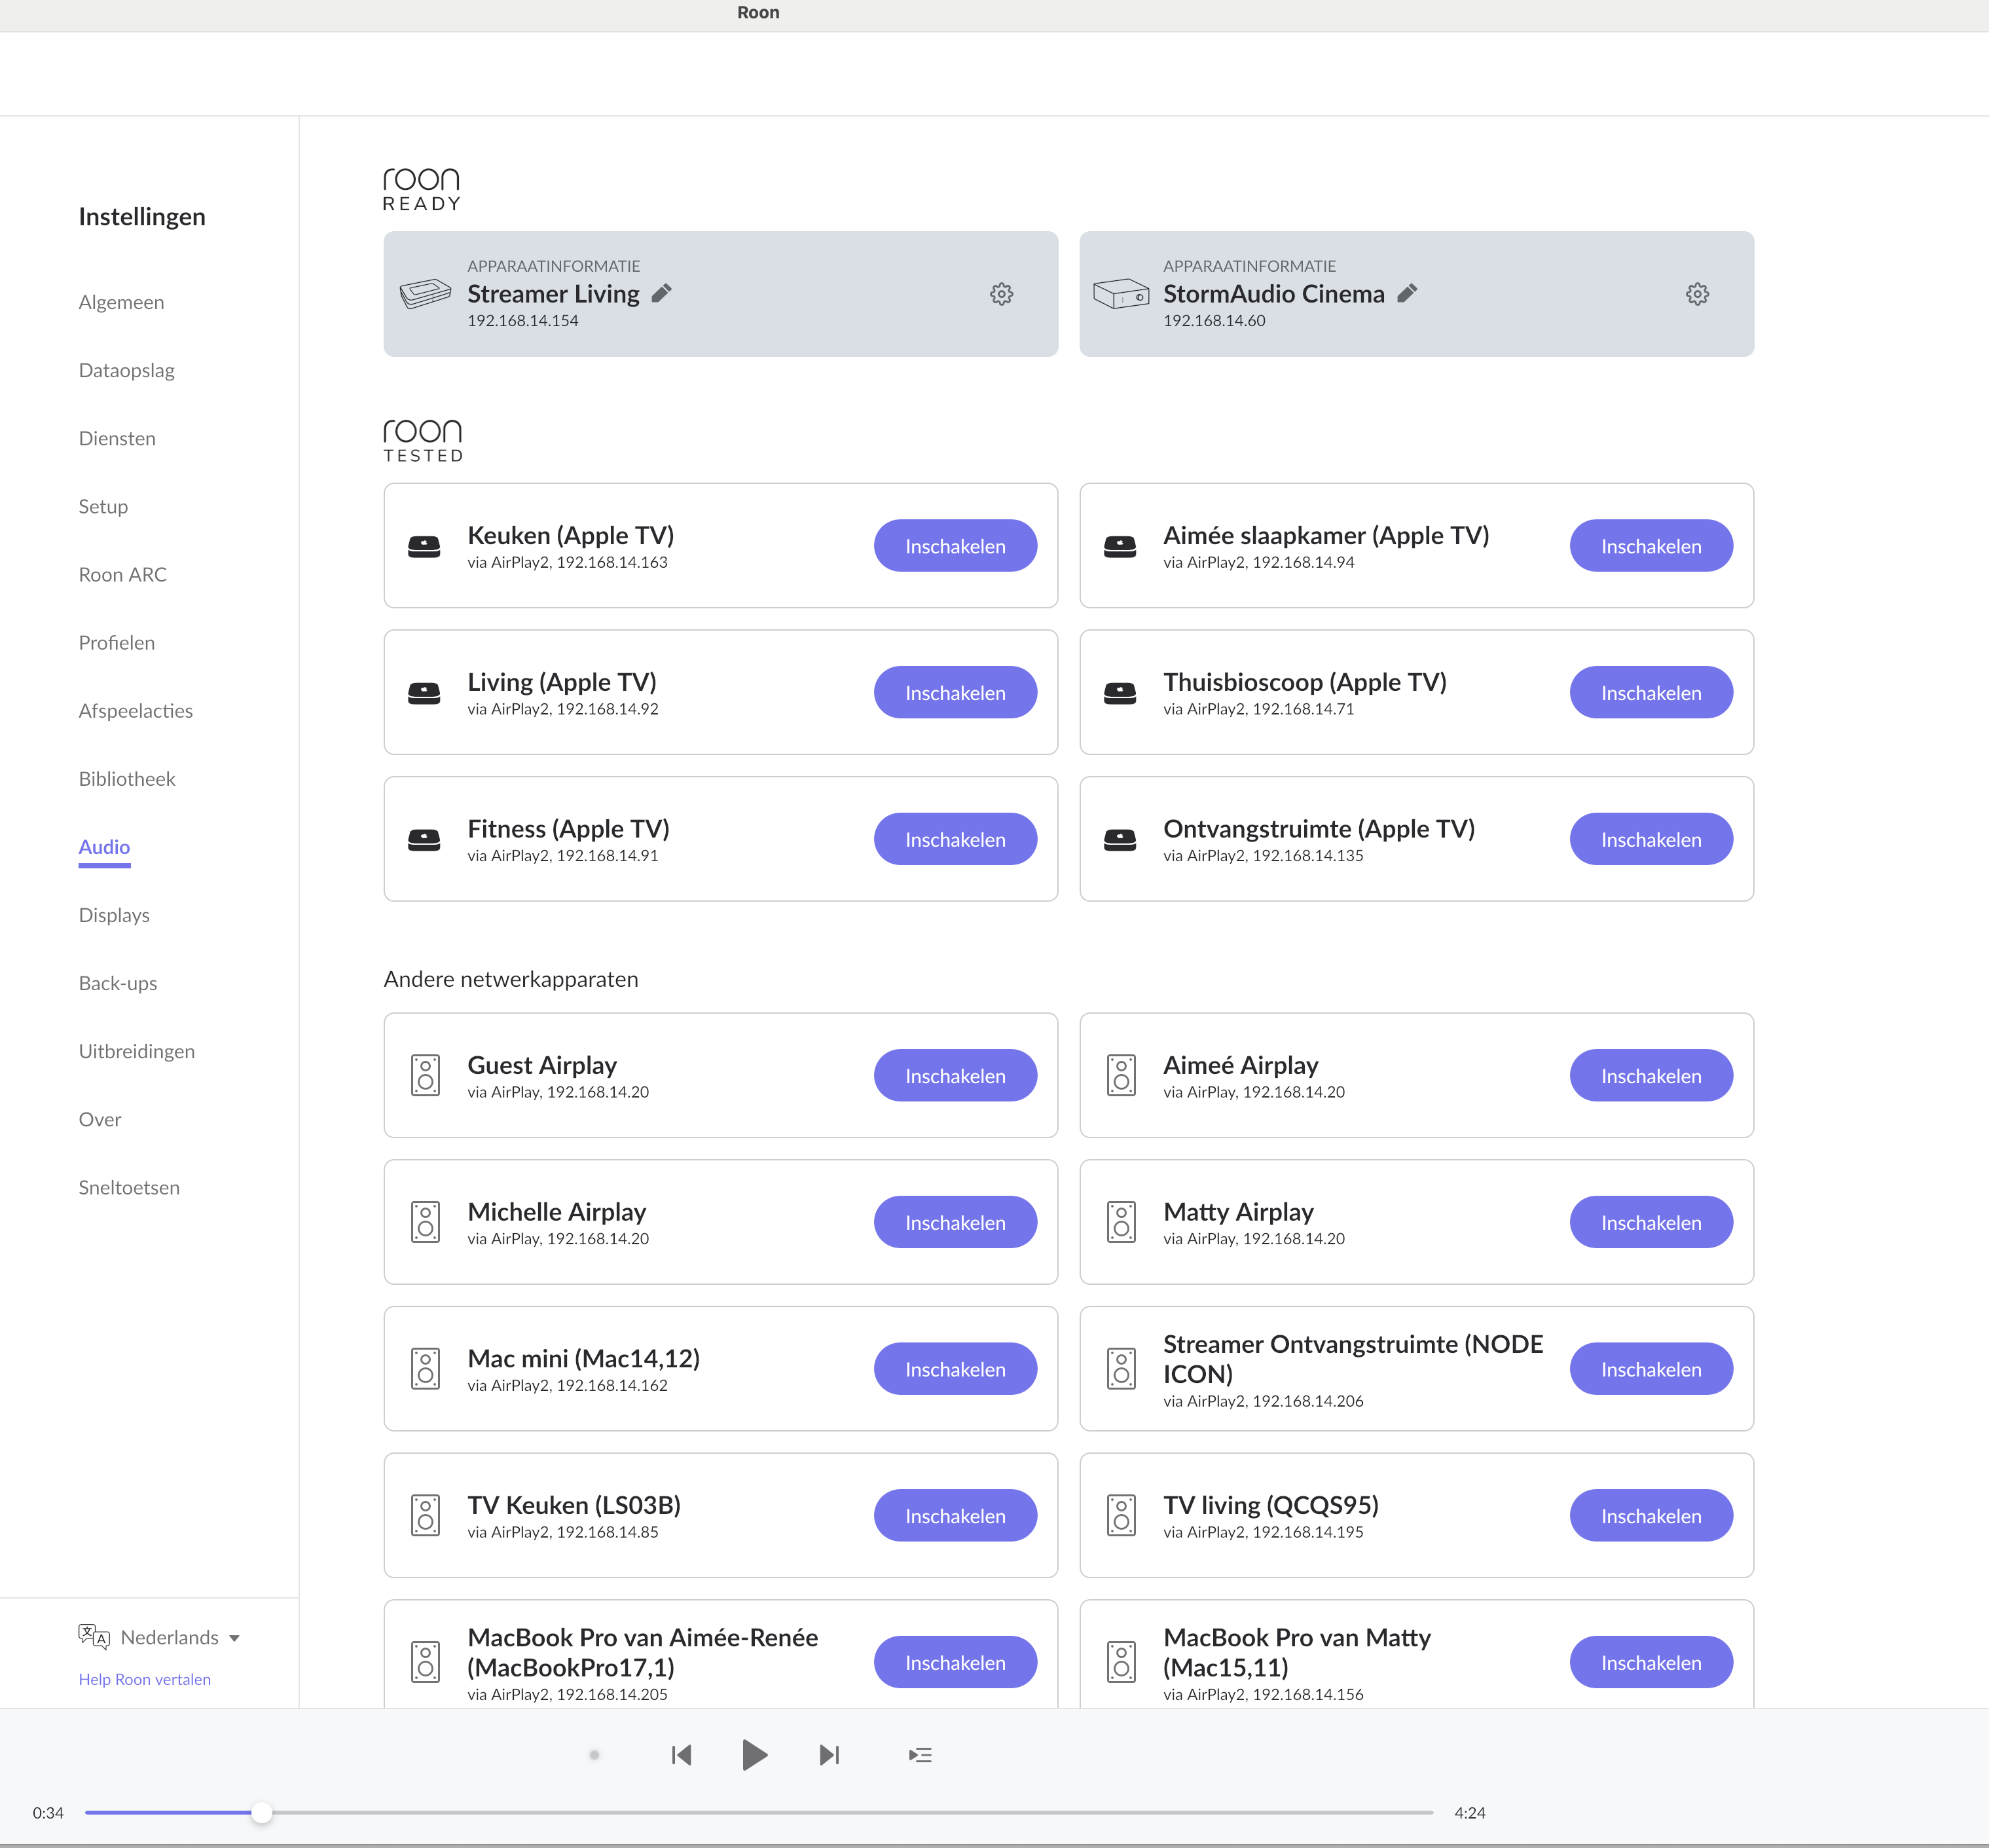Open Algemeen settings section
Image resolution: width=1989 pixels, height=1848 pixels.
pyautogui.click(x=121, y=302)
